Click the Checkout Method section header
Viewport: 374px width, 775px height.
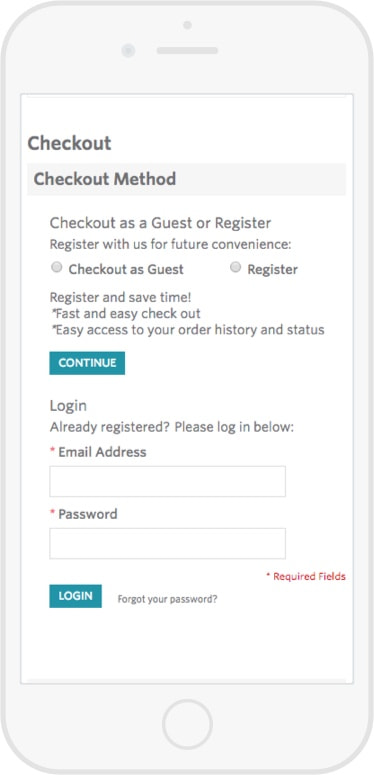point(187,179)
